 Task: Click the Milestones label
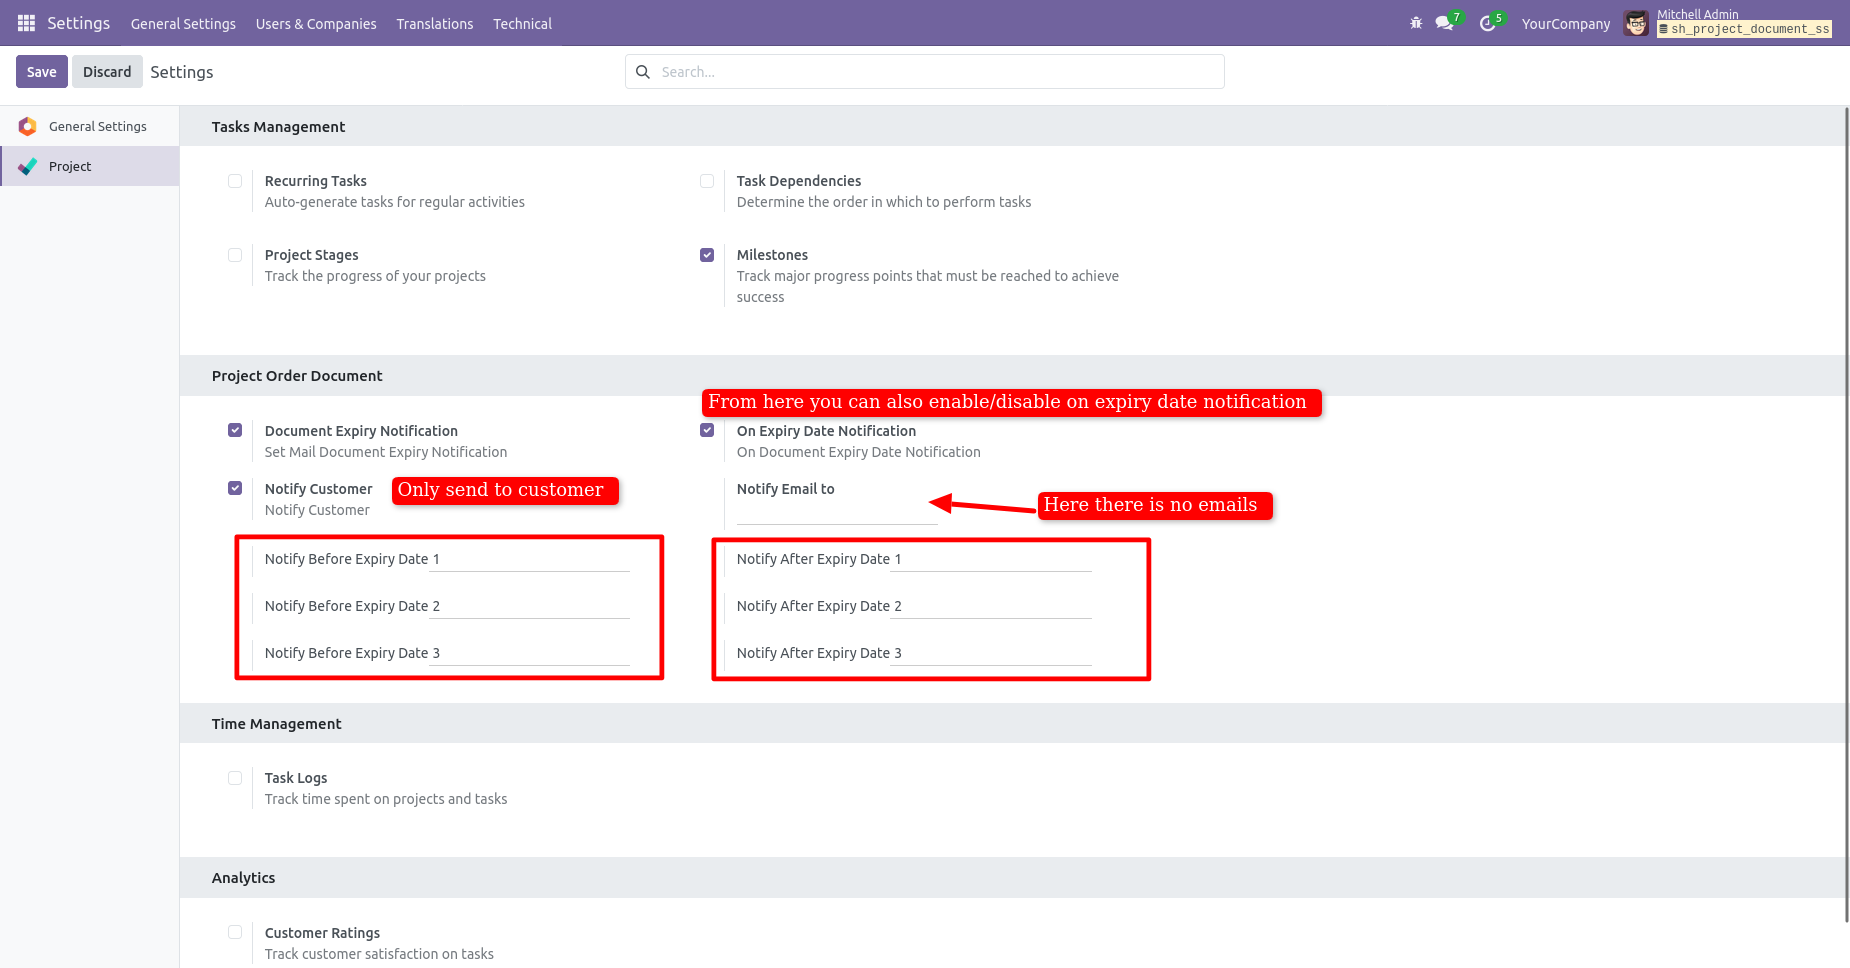772,255
